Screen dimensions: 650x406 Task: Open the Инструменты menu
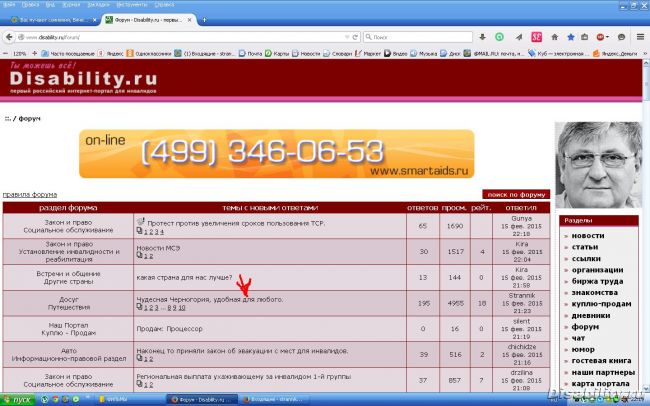tap(132, 5)
